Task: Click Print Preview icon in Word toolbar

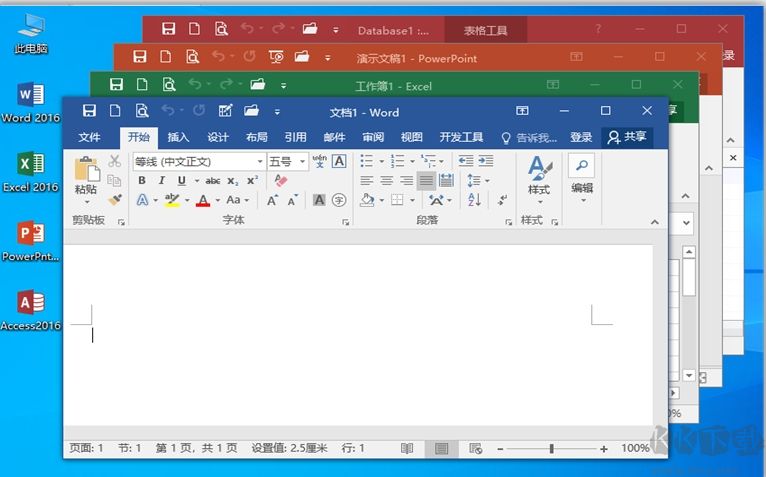Action: 142,111
